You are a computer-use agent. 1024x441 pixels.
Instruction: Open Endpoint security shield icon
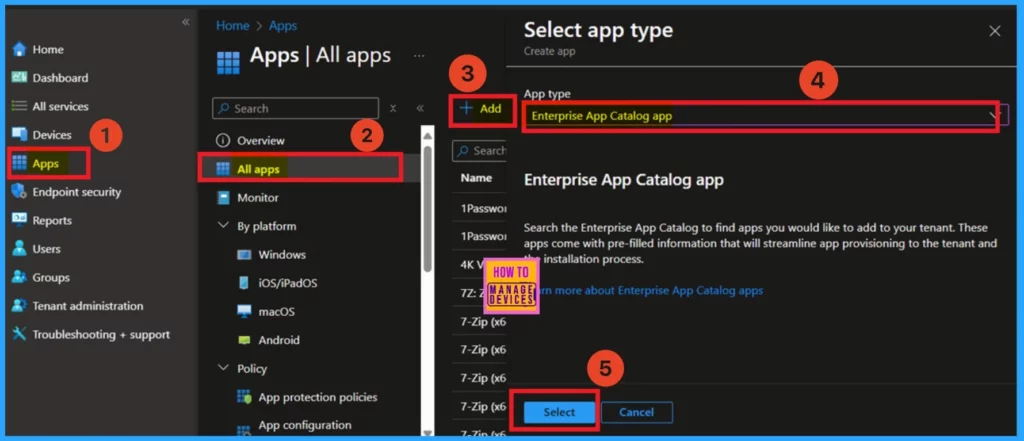click(x=19, y=192)
